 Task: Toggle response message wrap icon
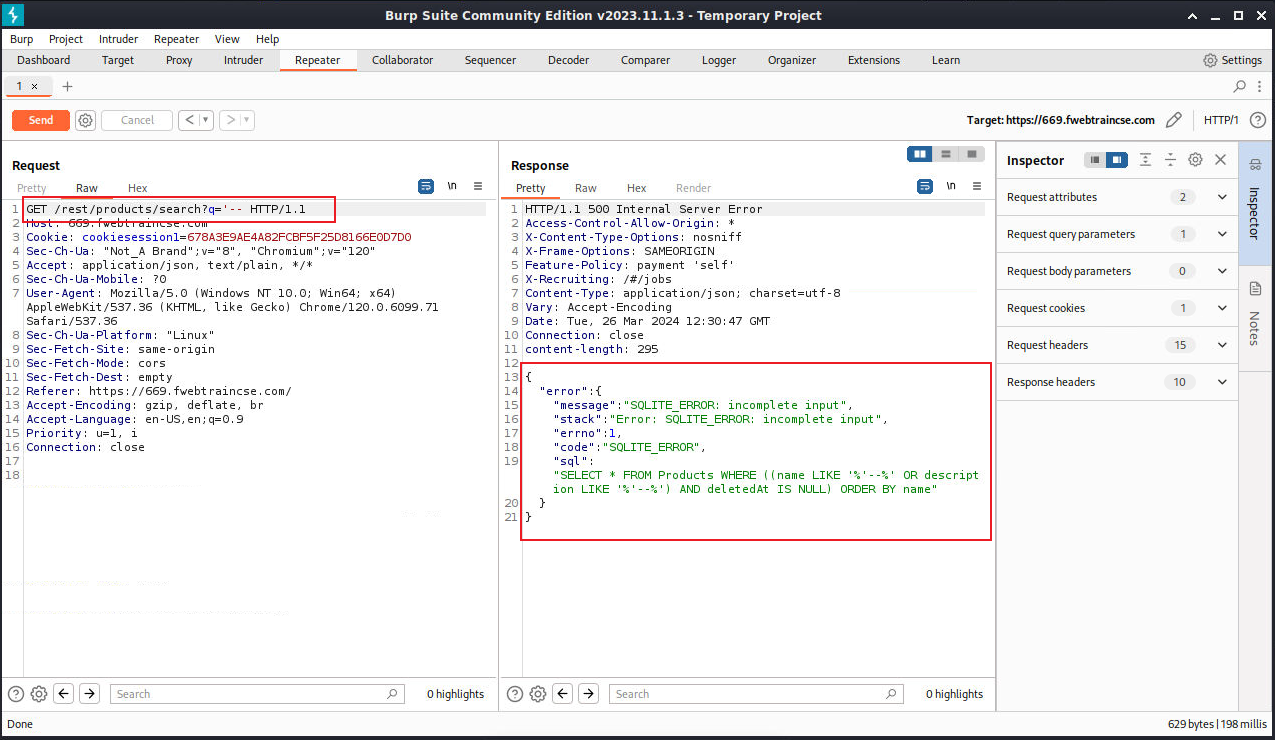tap(925, 186)
